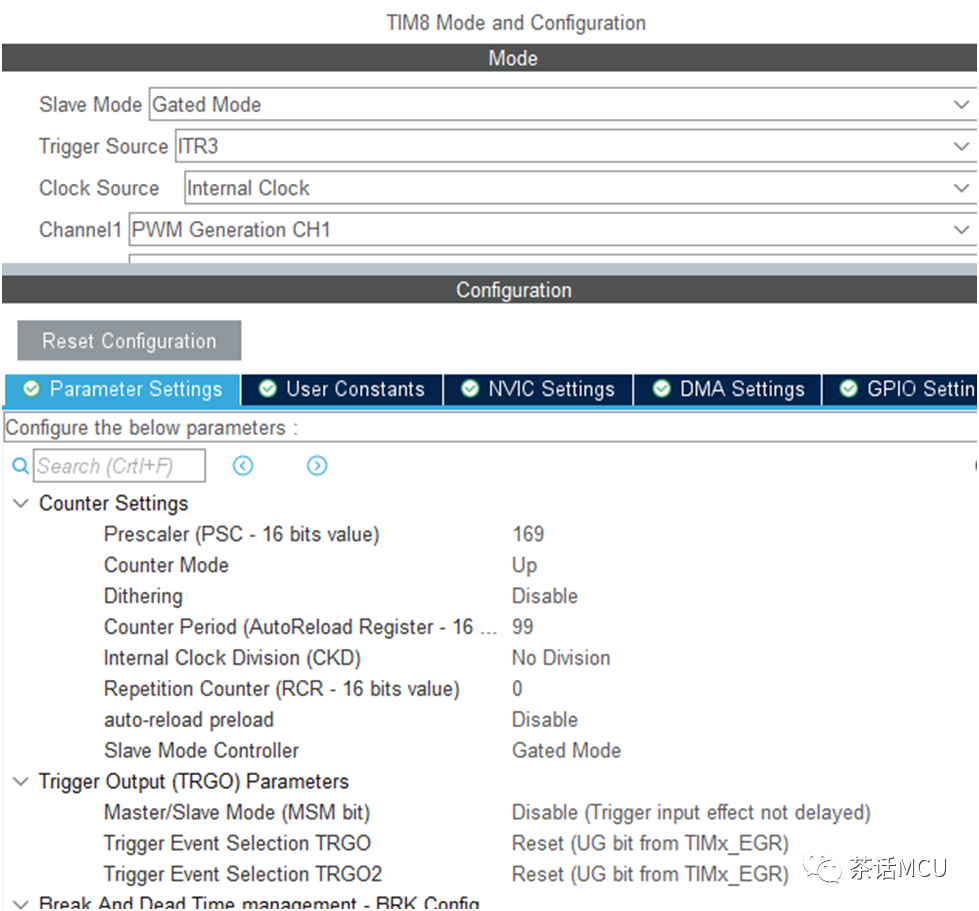Select the Internal Clock Division value No Division
The height and width of the screenshot is (911, 979).
[x=561, y=657]
